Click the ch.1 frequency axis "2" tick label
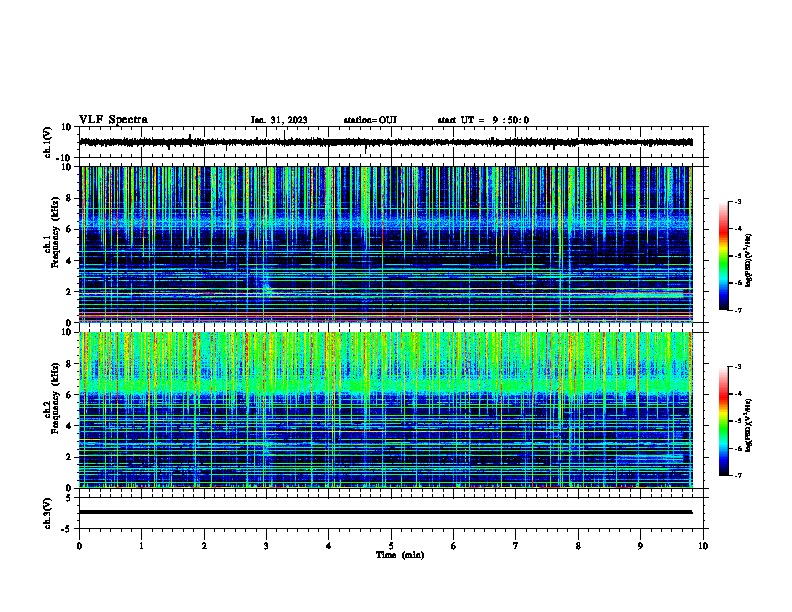Image resolution: width=792 pixels, height=612 pixels. tap(70, 291)
